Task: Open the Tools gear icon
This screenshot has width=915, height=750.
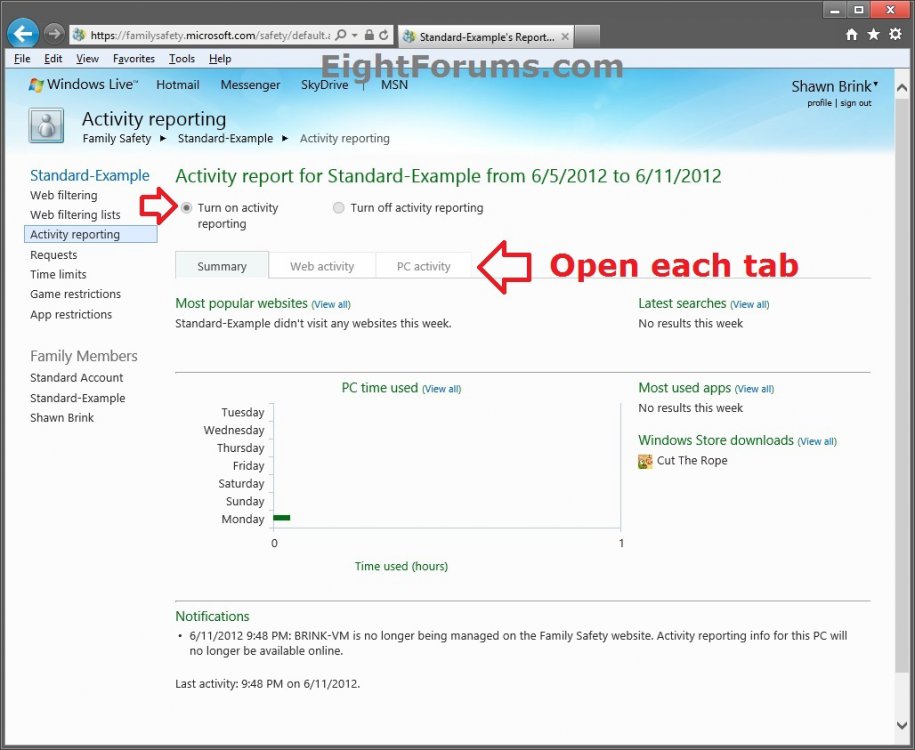Action: (895, 35)
